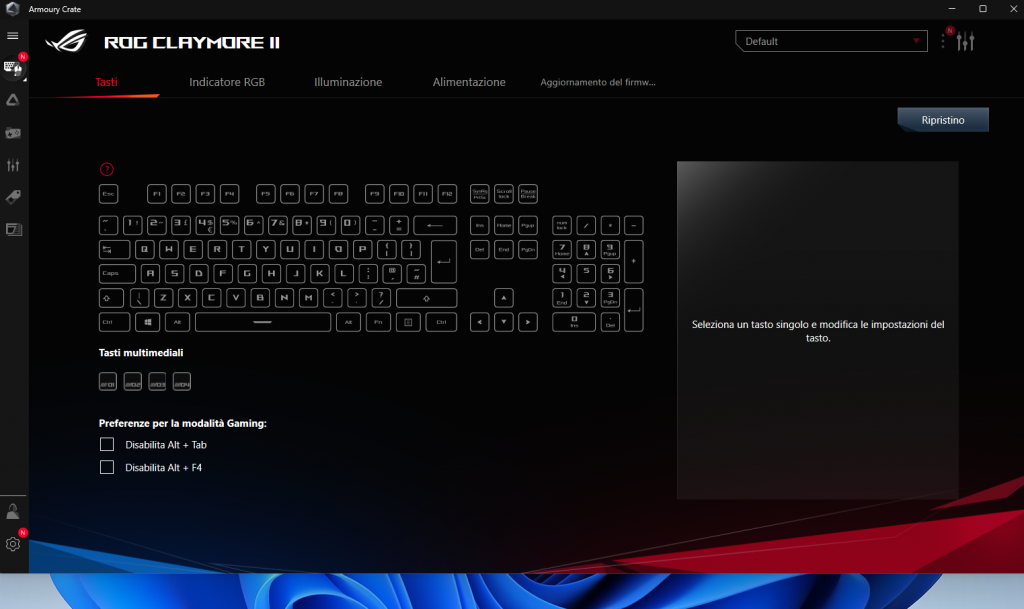Open the Device keyboard-and-mouse sidebar icon

coord(13,67)
